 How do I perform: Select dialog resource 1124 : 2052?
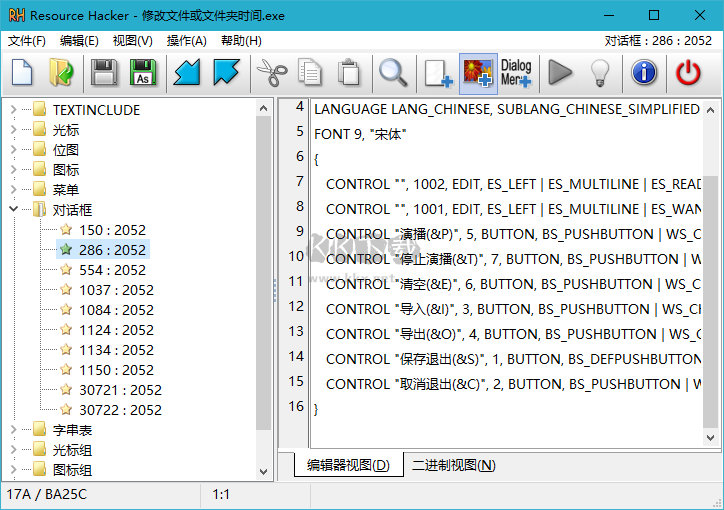[116, 330]
